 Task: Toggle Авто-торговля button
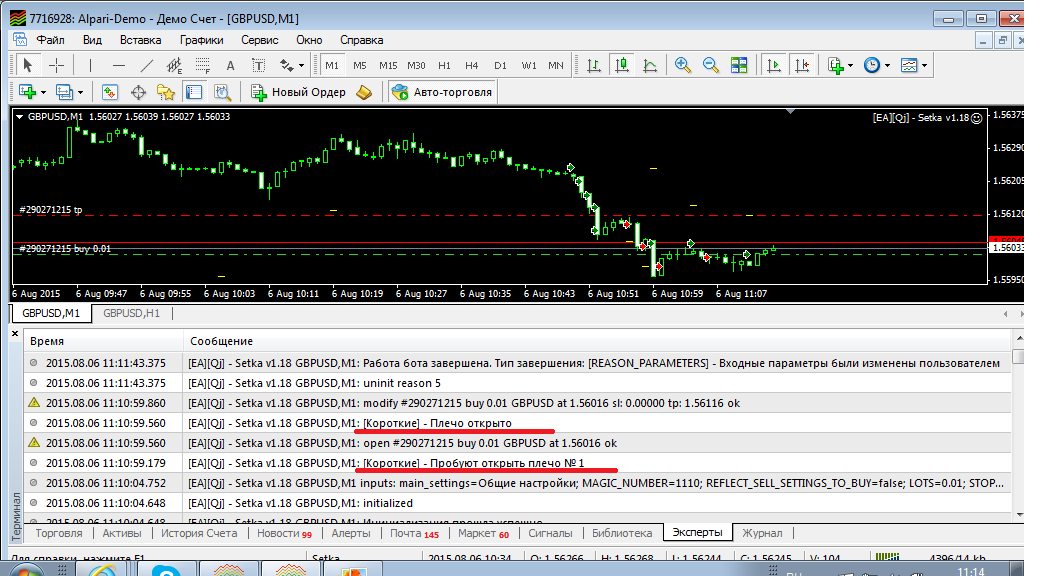pyautogui.click(x=442, y=92)
